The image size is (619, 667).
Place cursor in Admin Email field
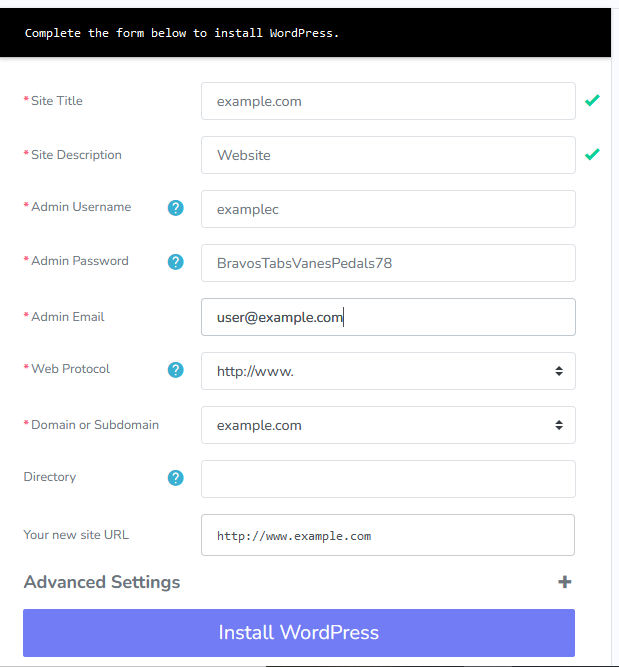[387, 317]
